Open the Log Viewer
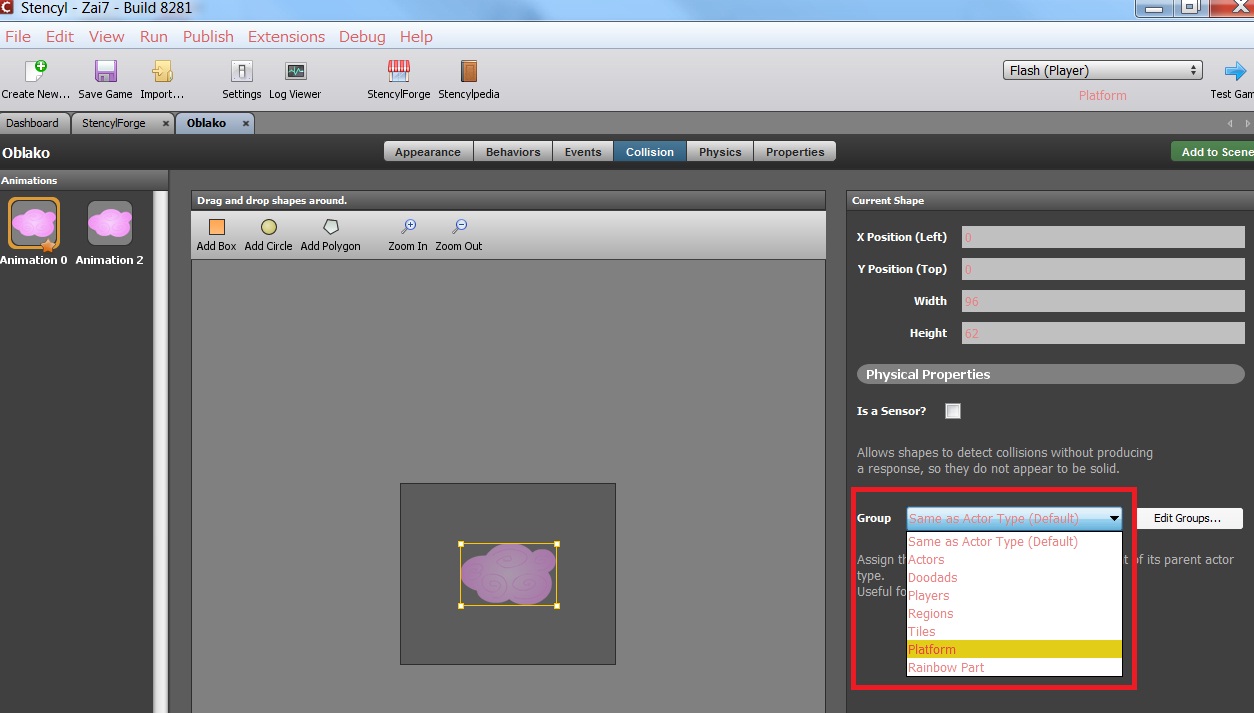This screenshot has width=1254, height=713. point(295,73)
